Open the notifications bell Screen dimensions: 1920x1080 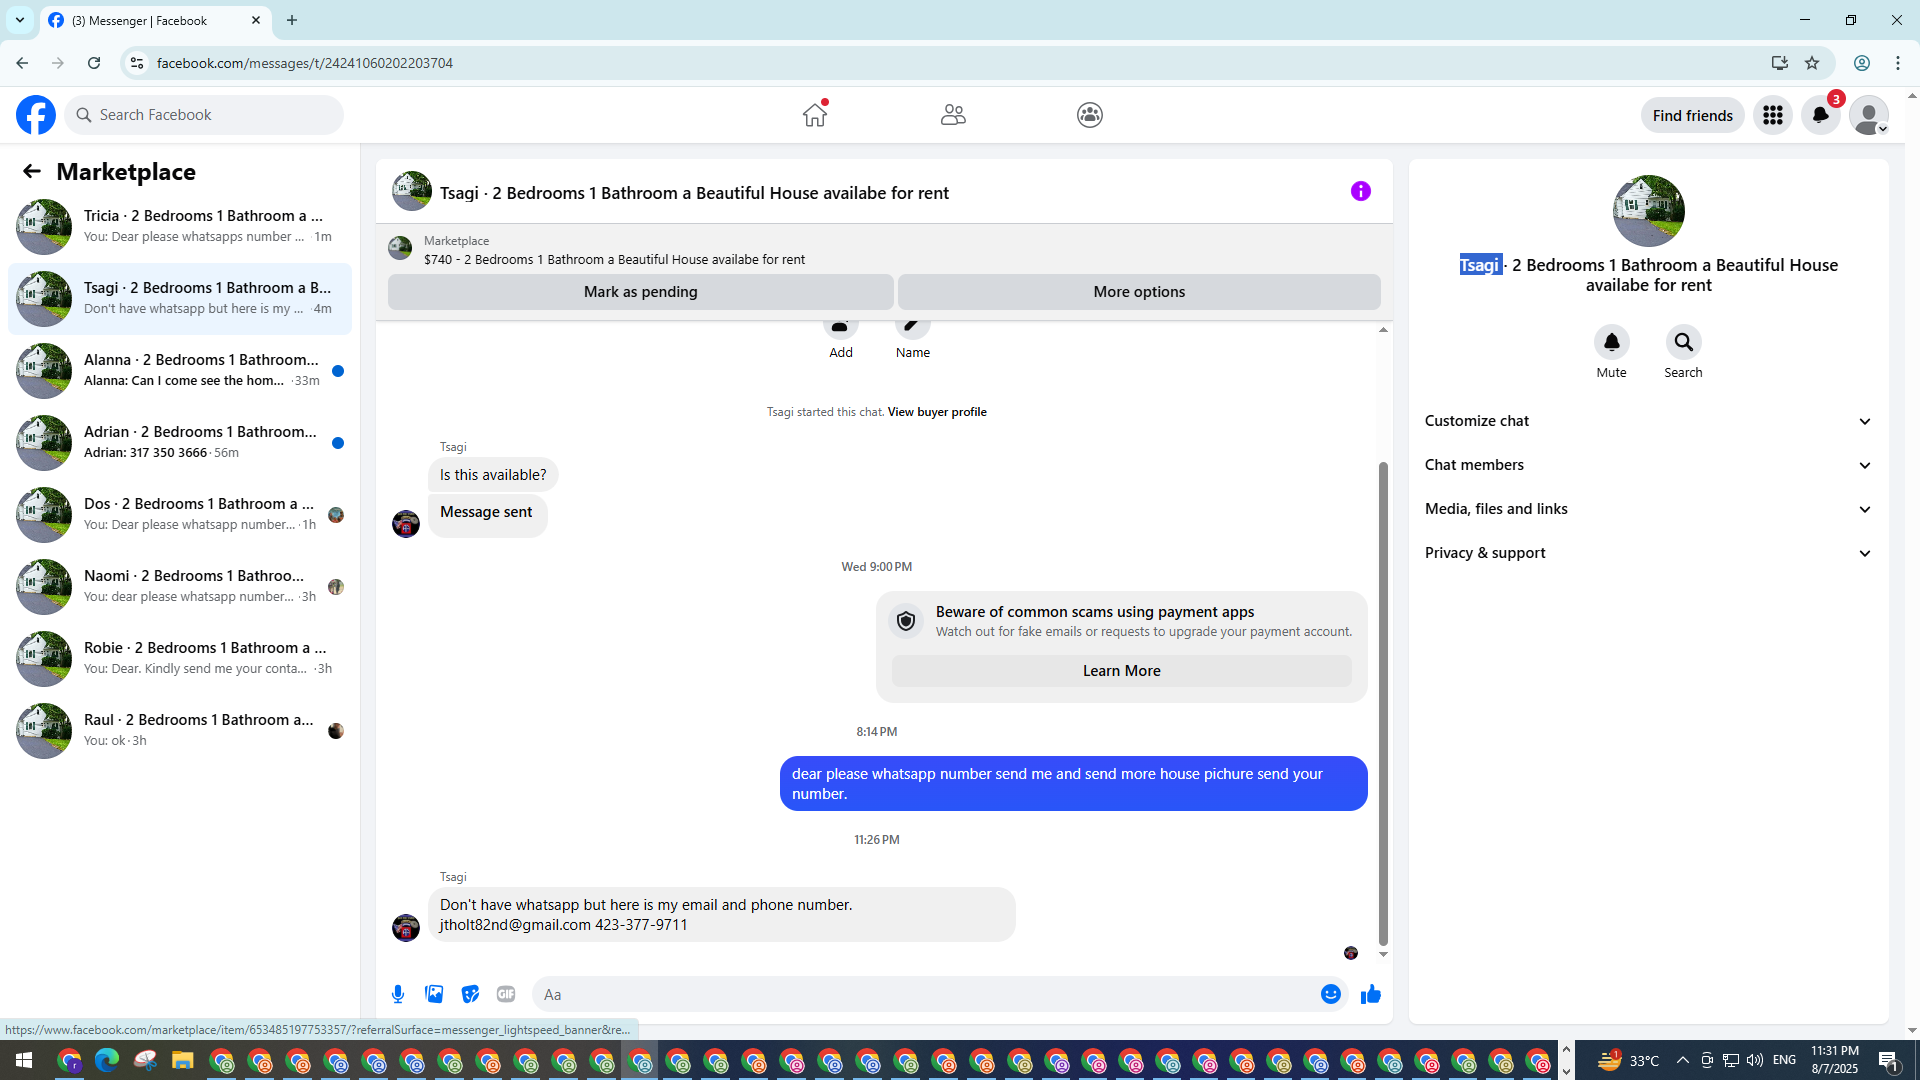tap(1820, 115)
